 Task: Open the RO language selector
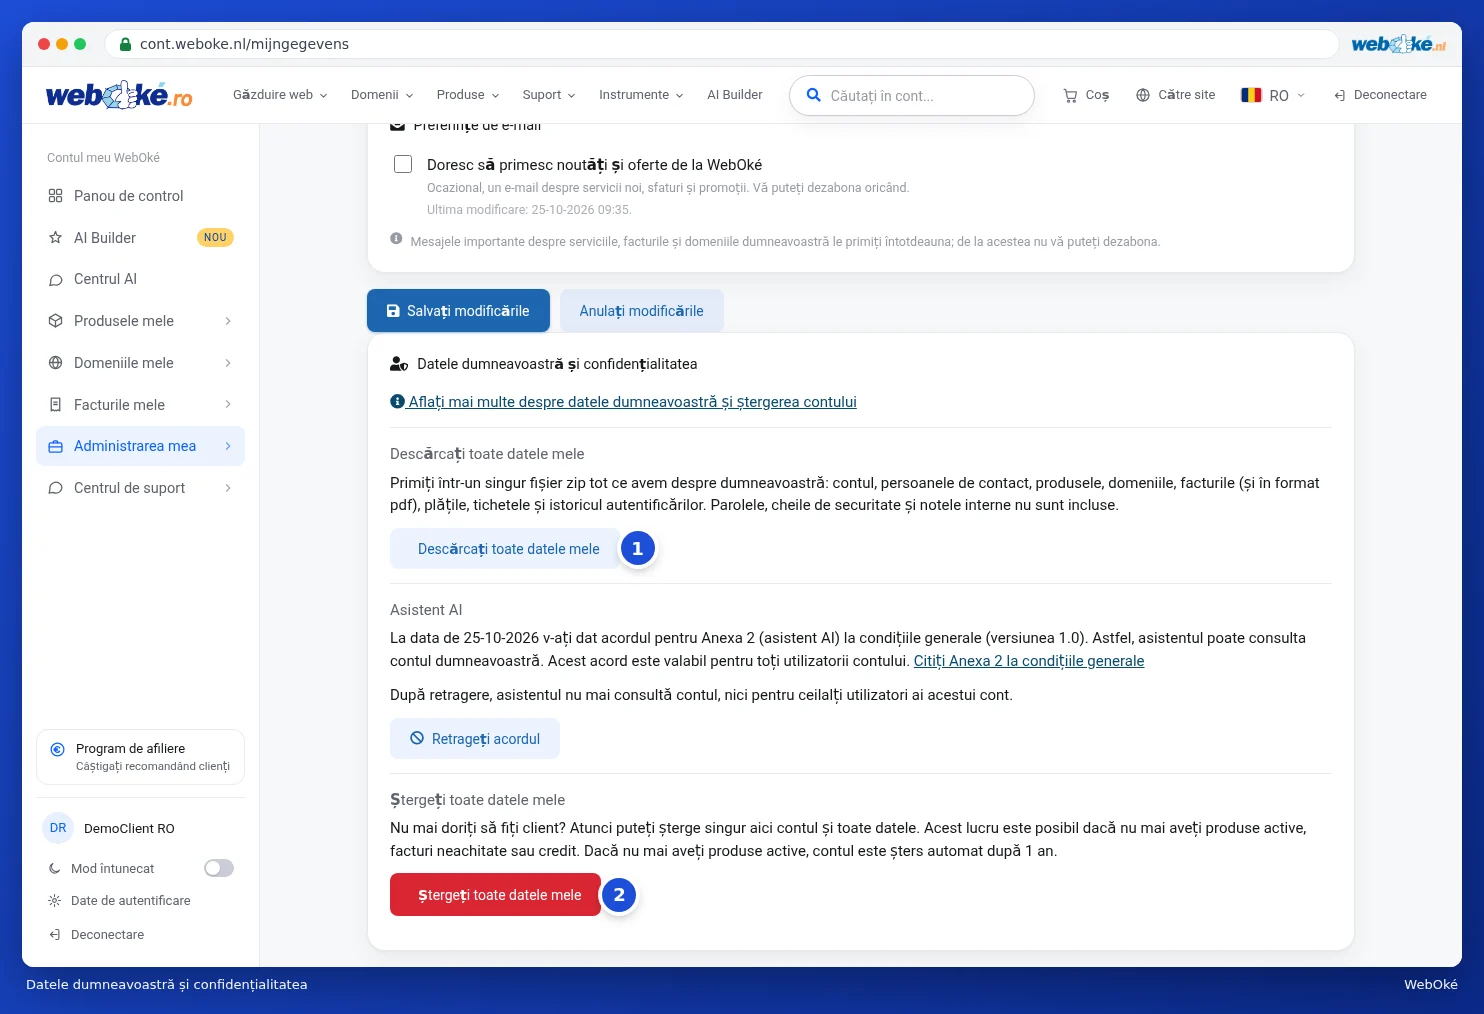pos(1273,95)
